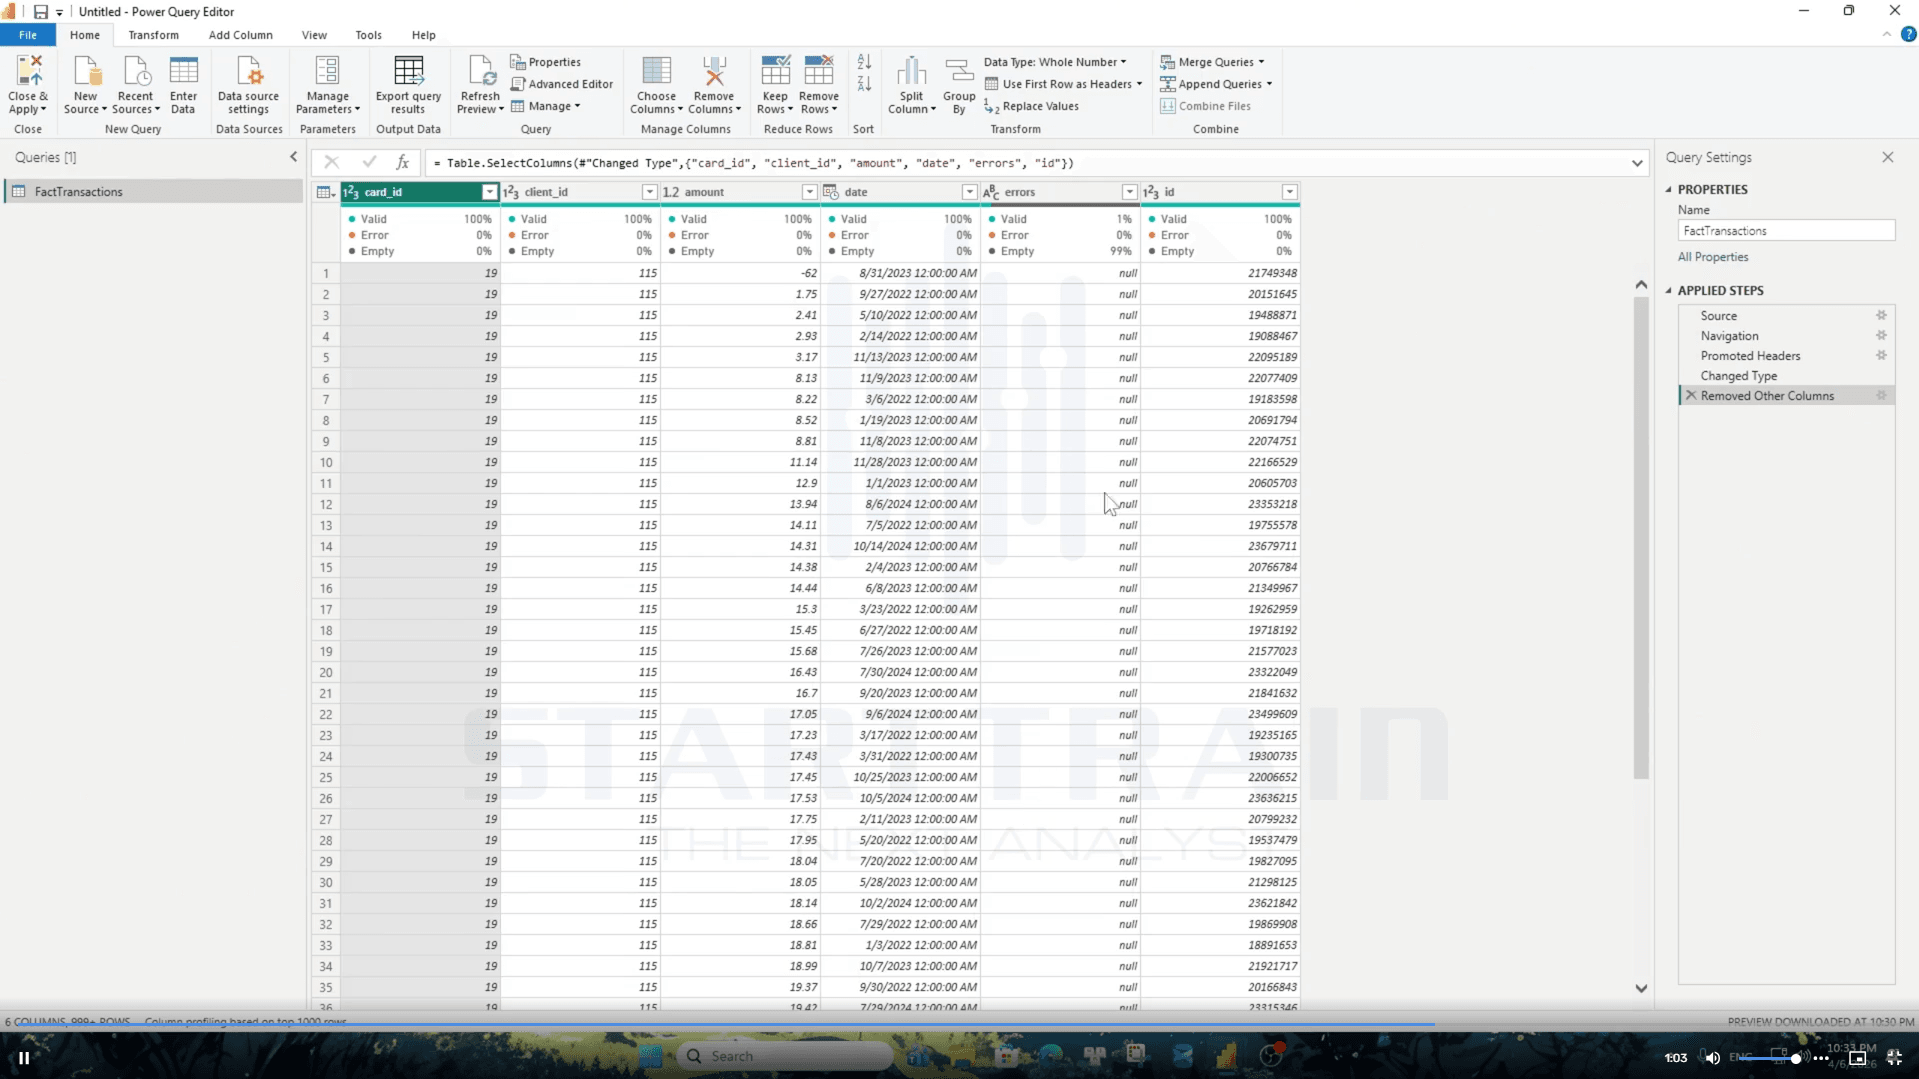
Task: Open errors column filter dropdown
Action: [1129, 192]
